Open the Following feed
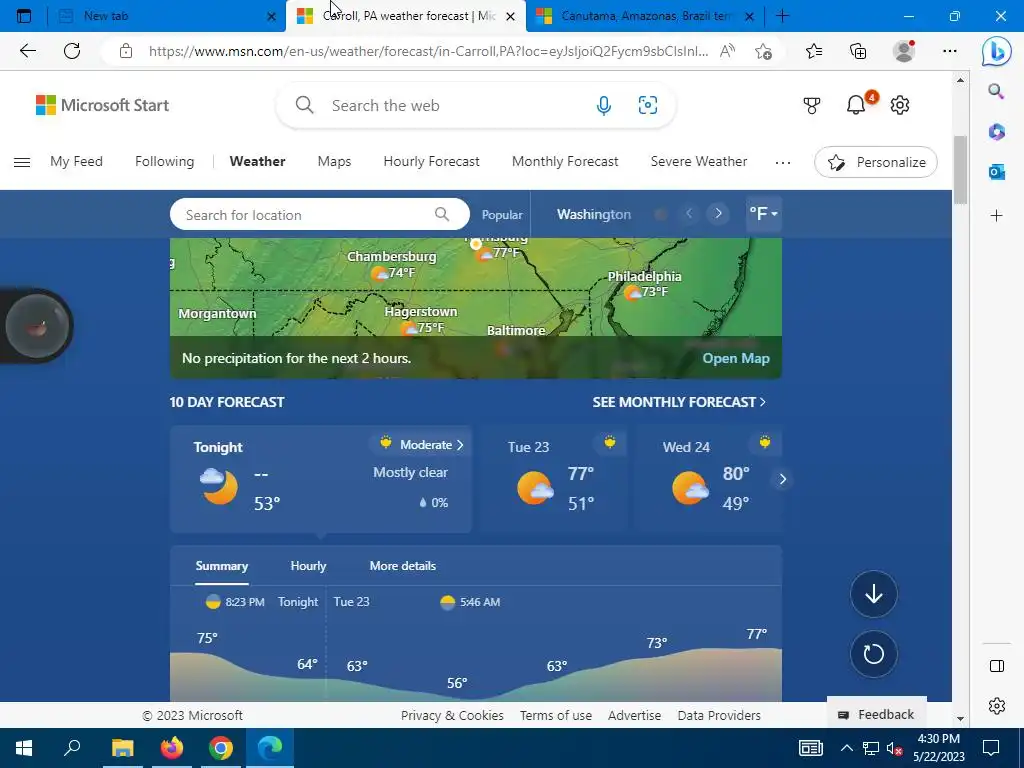This screenshot has width=1024, height=768. tap(165, 161)
